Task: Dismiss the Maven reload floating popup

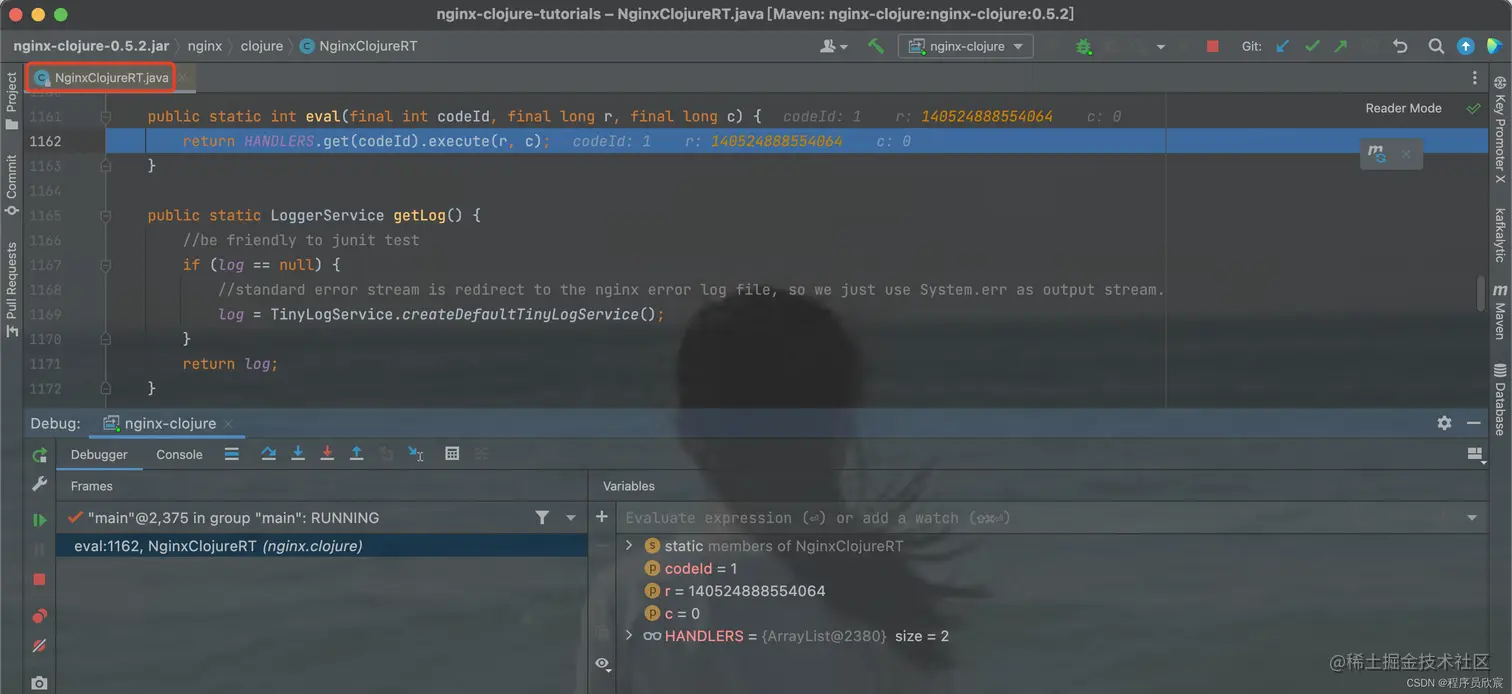Action: 1405,154
